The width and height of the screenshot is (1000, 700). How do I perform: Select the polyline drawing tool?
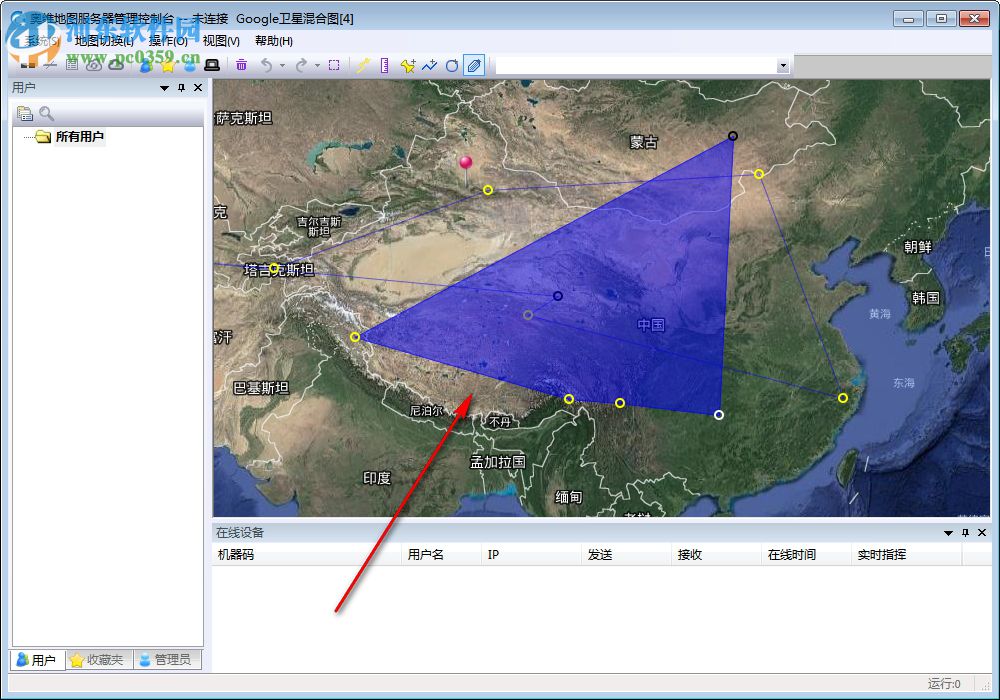pyautogui.click(x=430, y=65)
